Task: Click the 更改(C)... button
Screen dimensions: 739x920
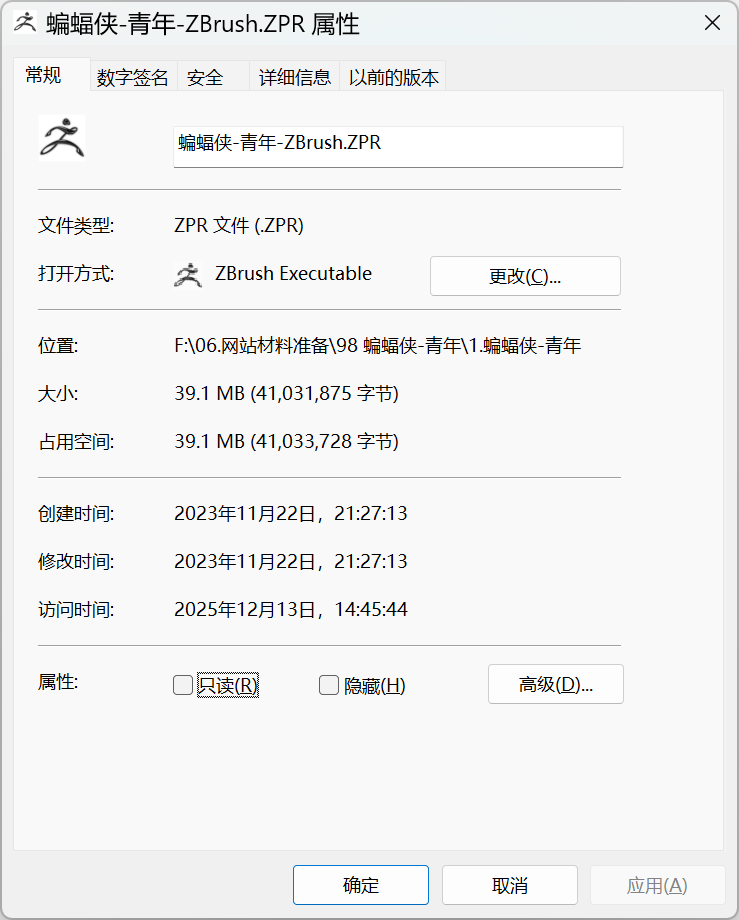Action: (x=525, y=276)
